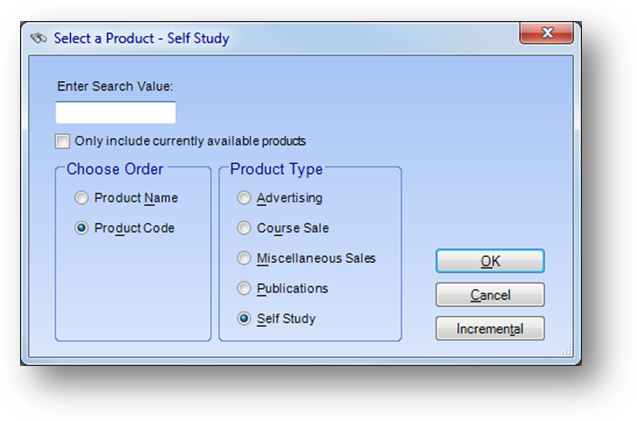Image resolution: width=637 pixels, height=421 pixels.
Task: Confirm with the OK button
Action: (490, 261)
